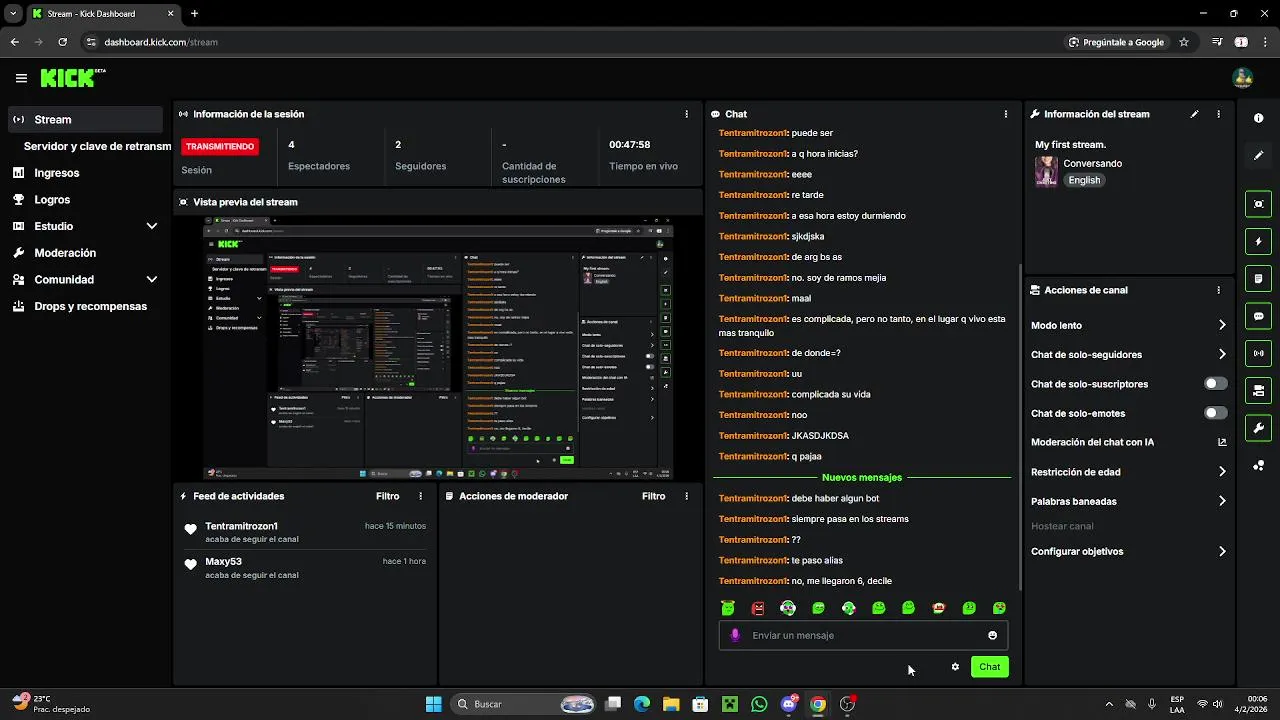The height and width of the screenshot is (720, 1280).
Task: Expand Chat de solo-seguidores options
Action: coord(1222,354)
